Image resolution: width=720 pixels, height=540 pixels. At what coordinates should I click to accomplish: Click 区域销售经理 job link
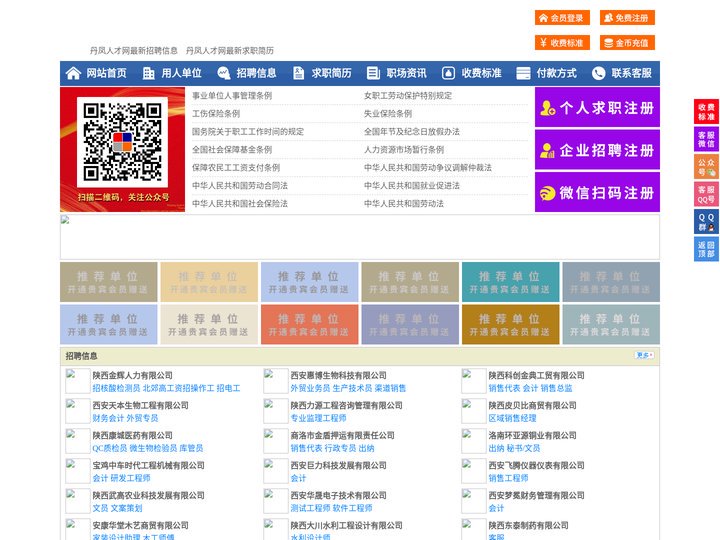512,418
